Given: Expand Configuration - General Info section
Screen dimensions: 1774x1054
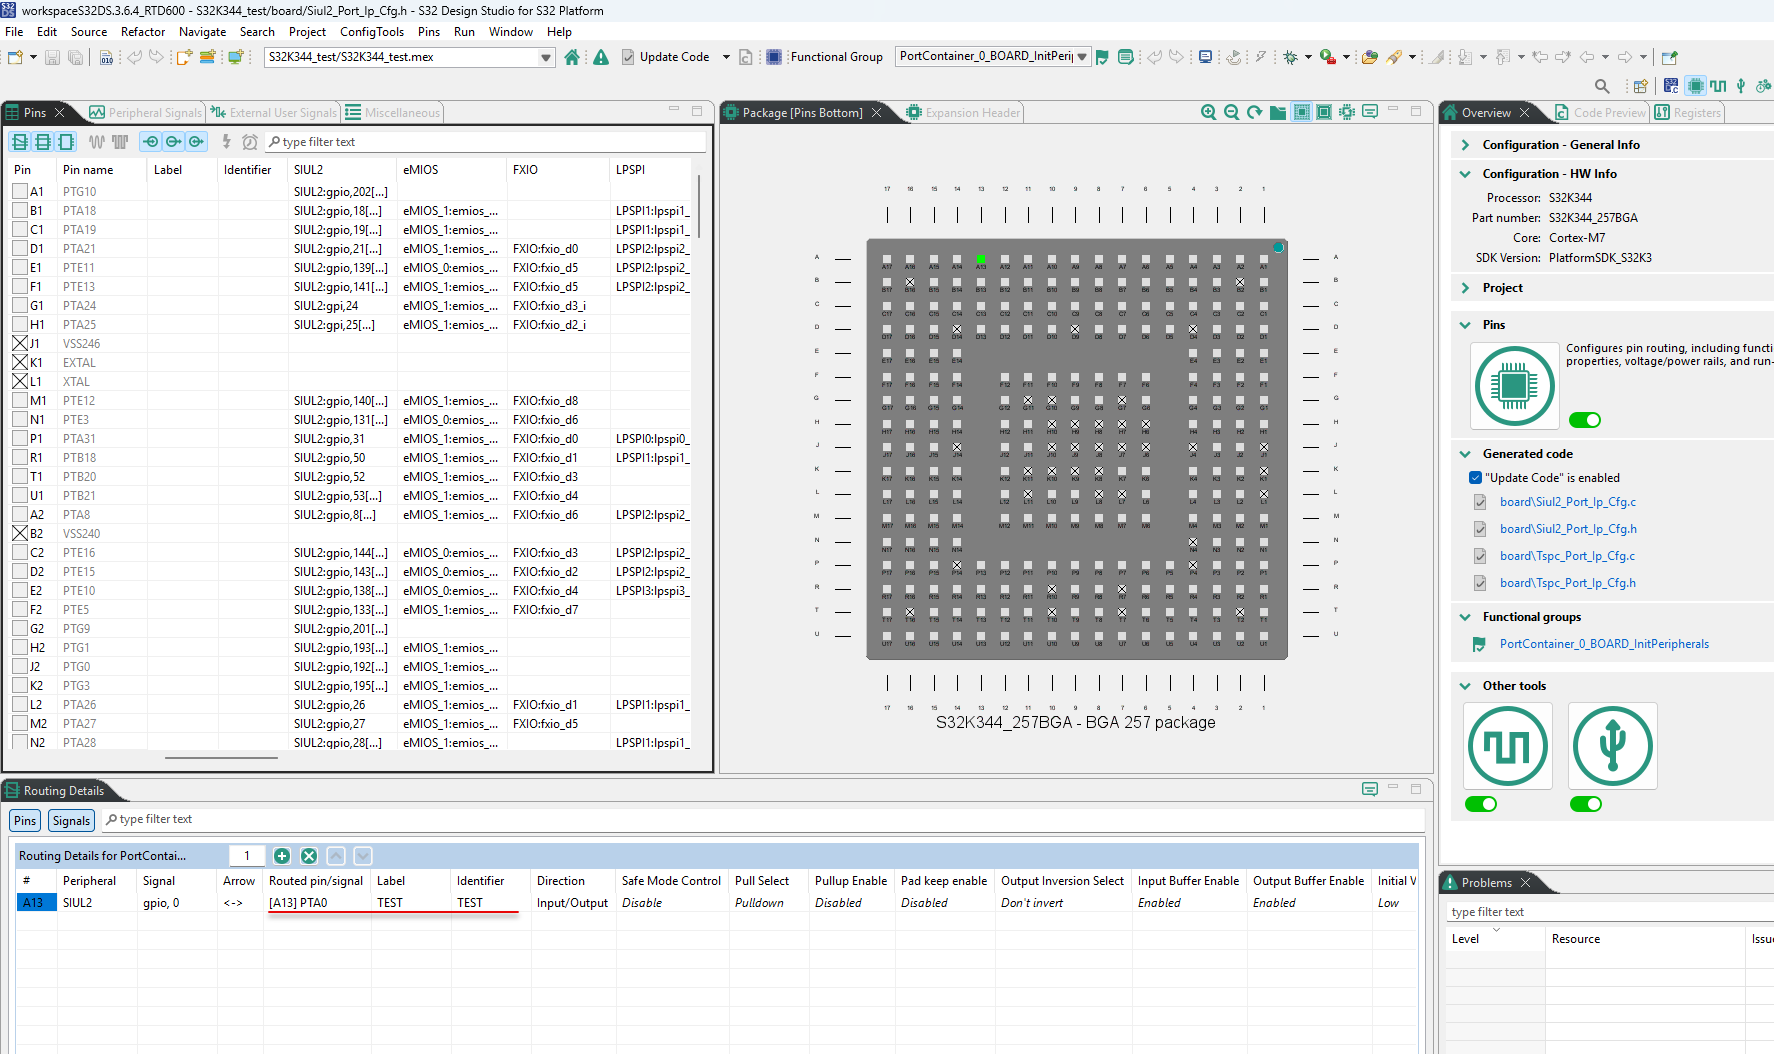Looking at the screenshot, I should click(1465, 145).
